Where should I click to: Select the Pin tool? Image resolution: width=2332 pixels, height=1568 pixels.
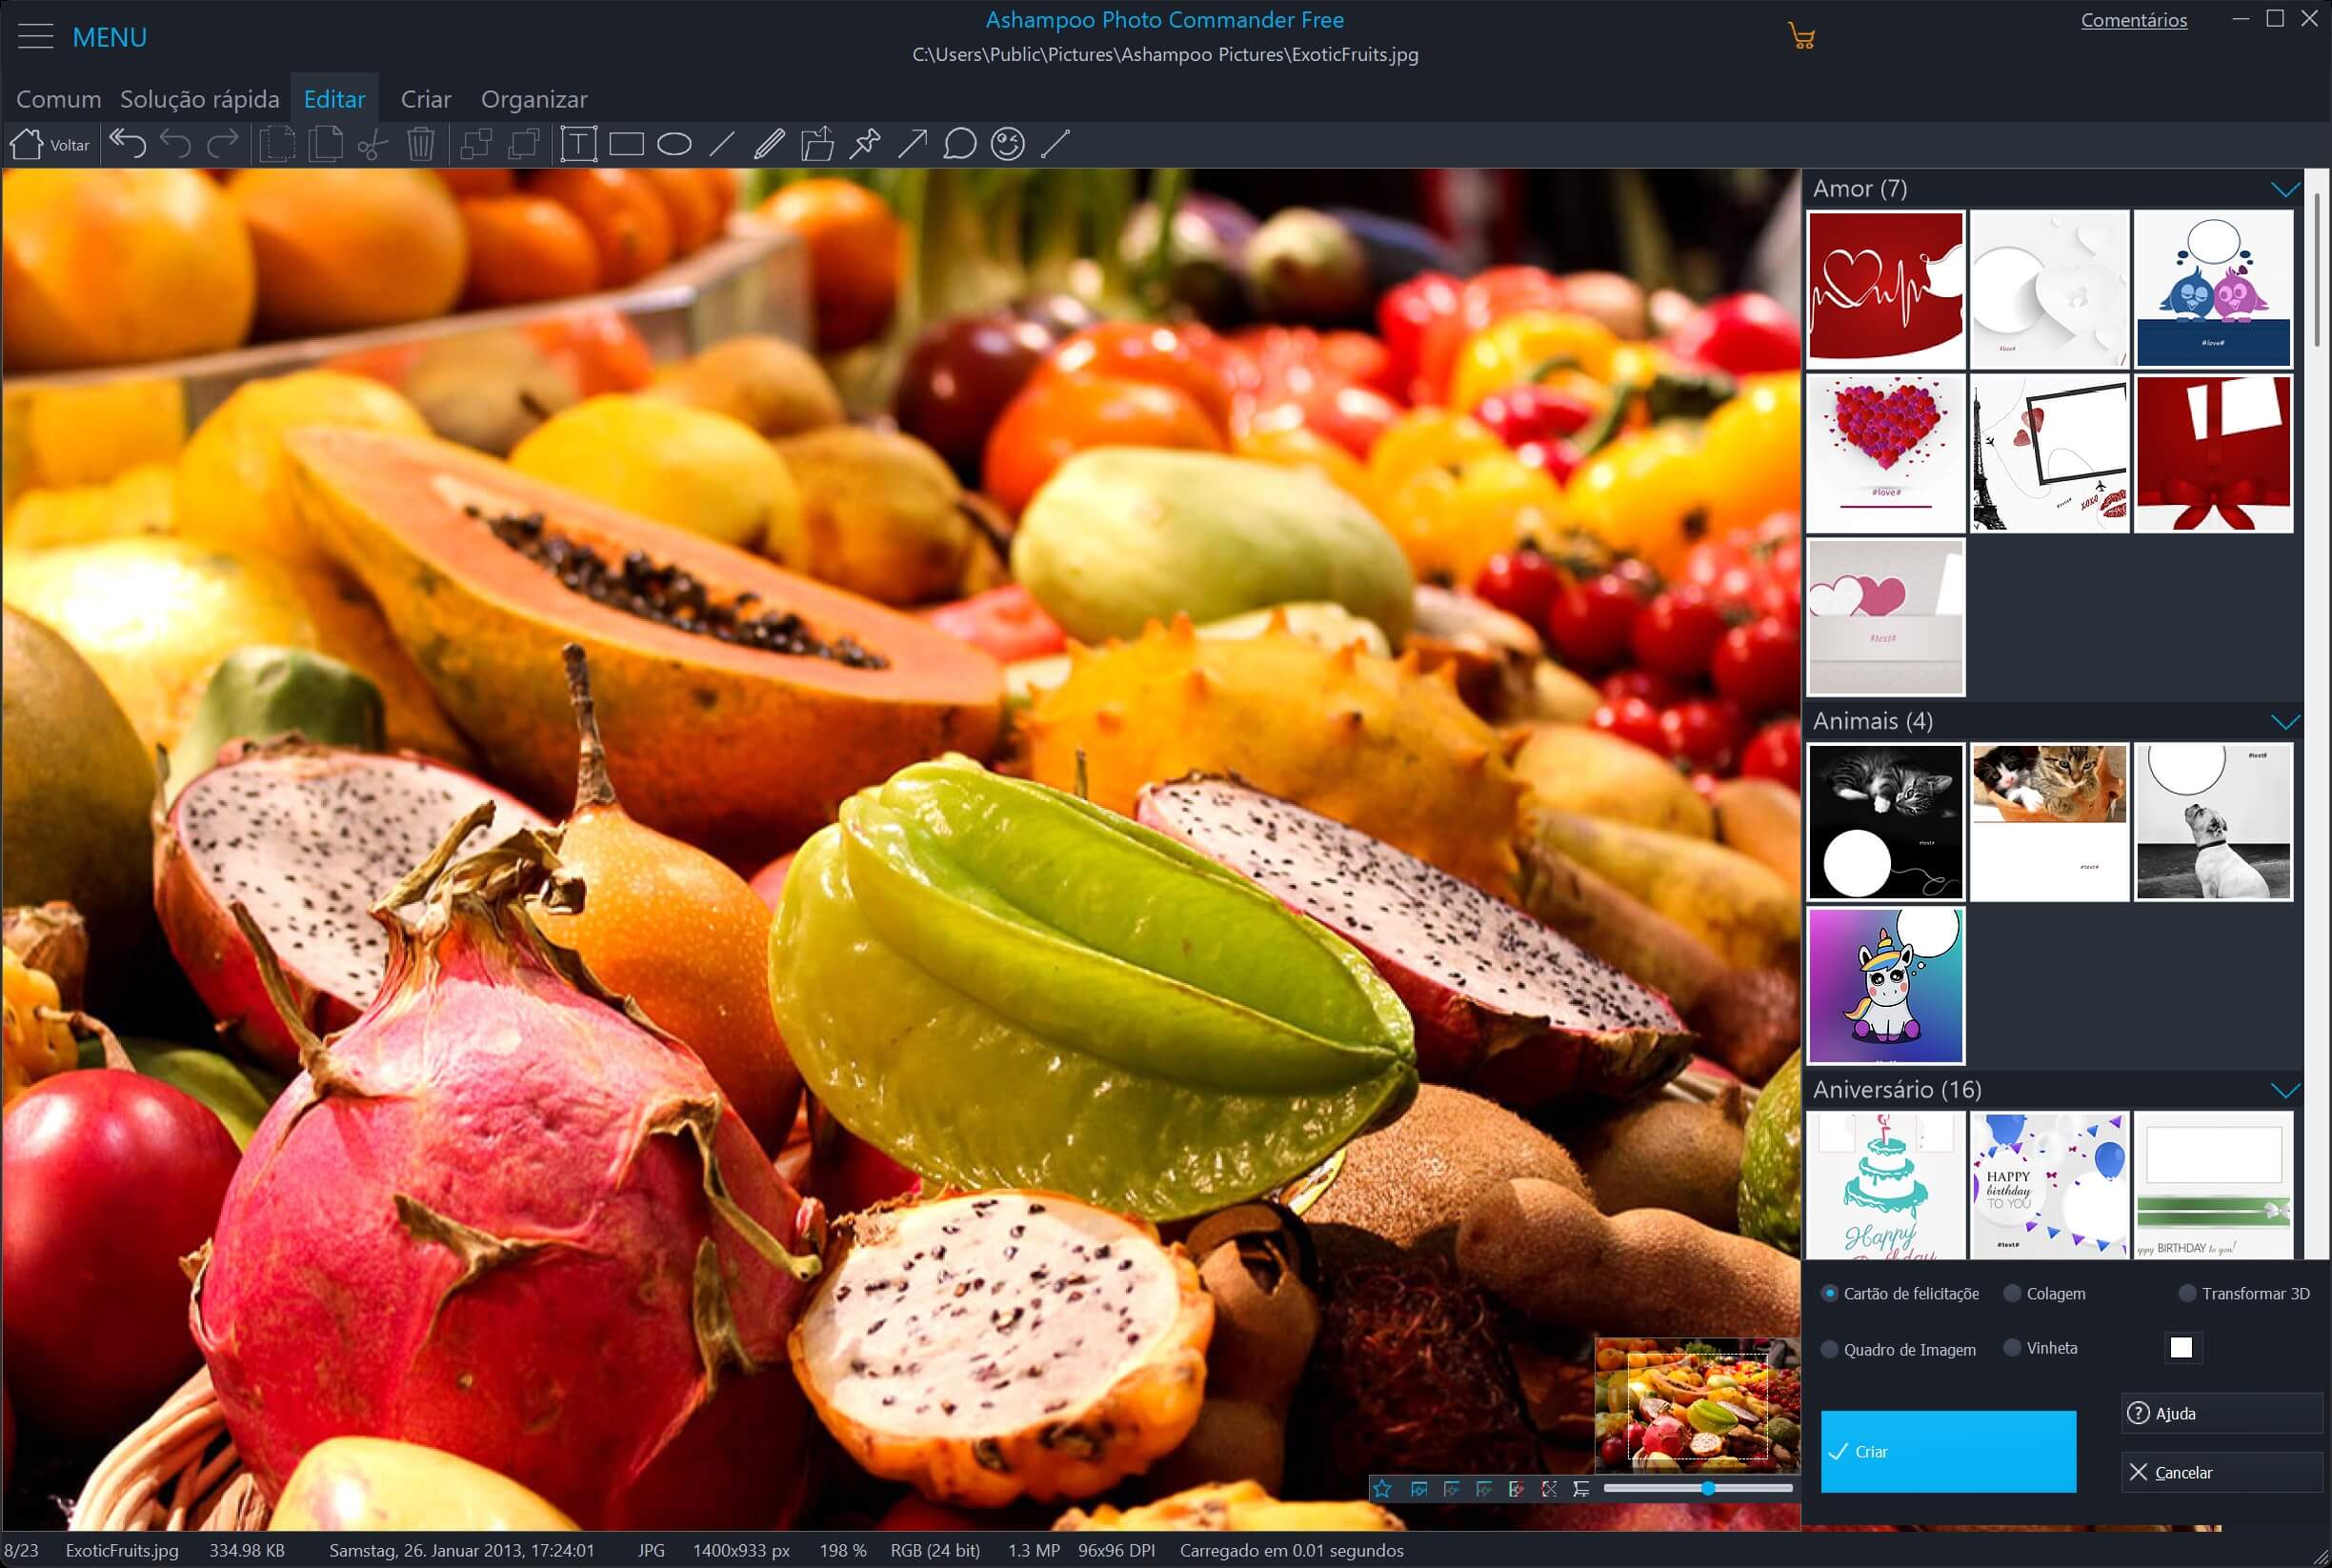(x=864, y=144)
